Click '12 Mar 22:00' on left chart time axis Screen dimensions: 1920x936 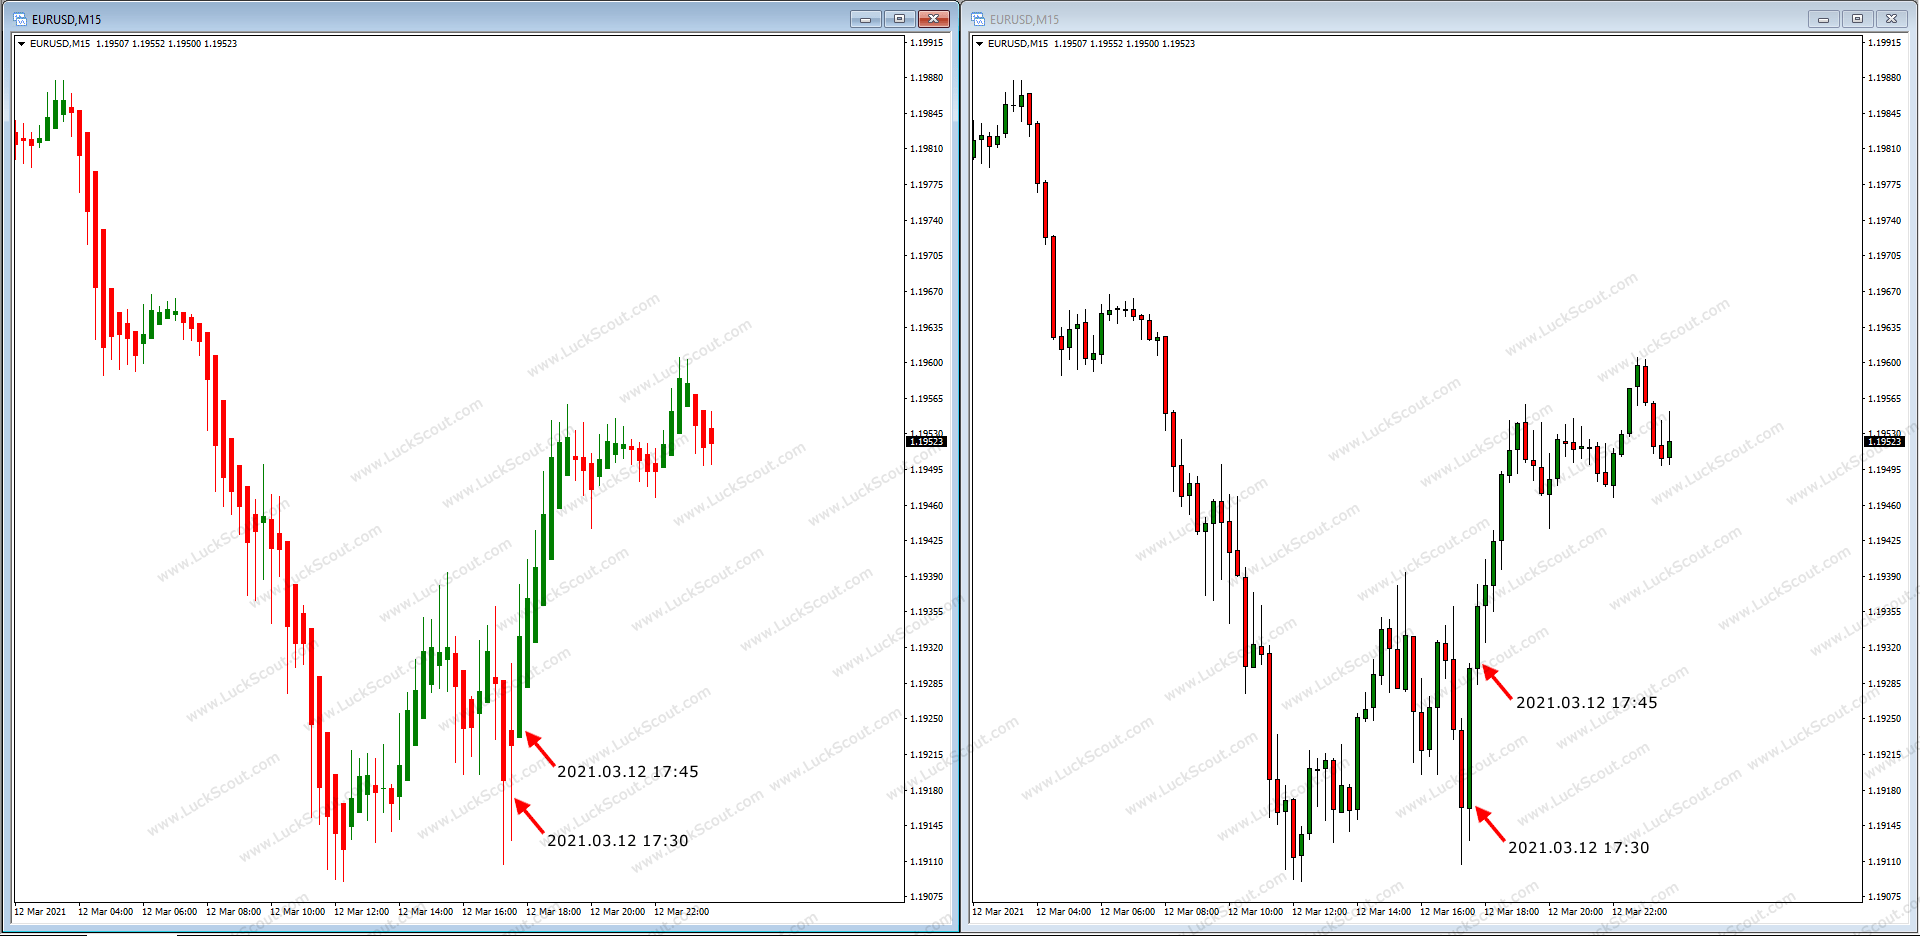point(681,912)
